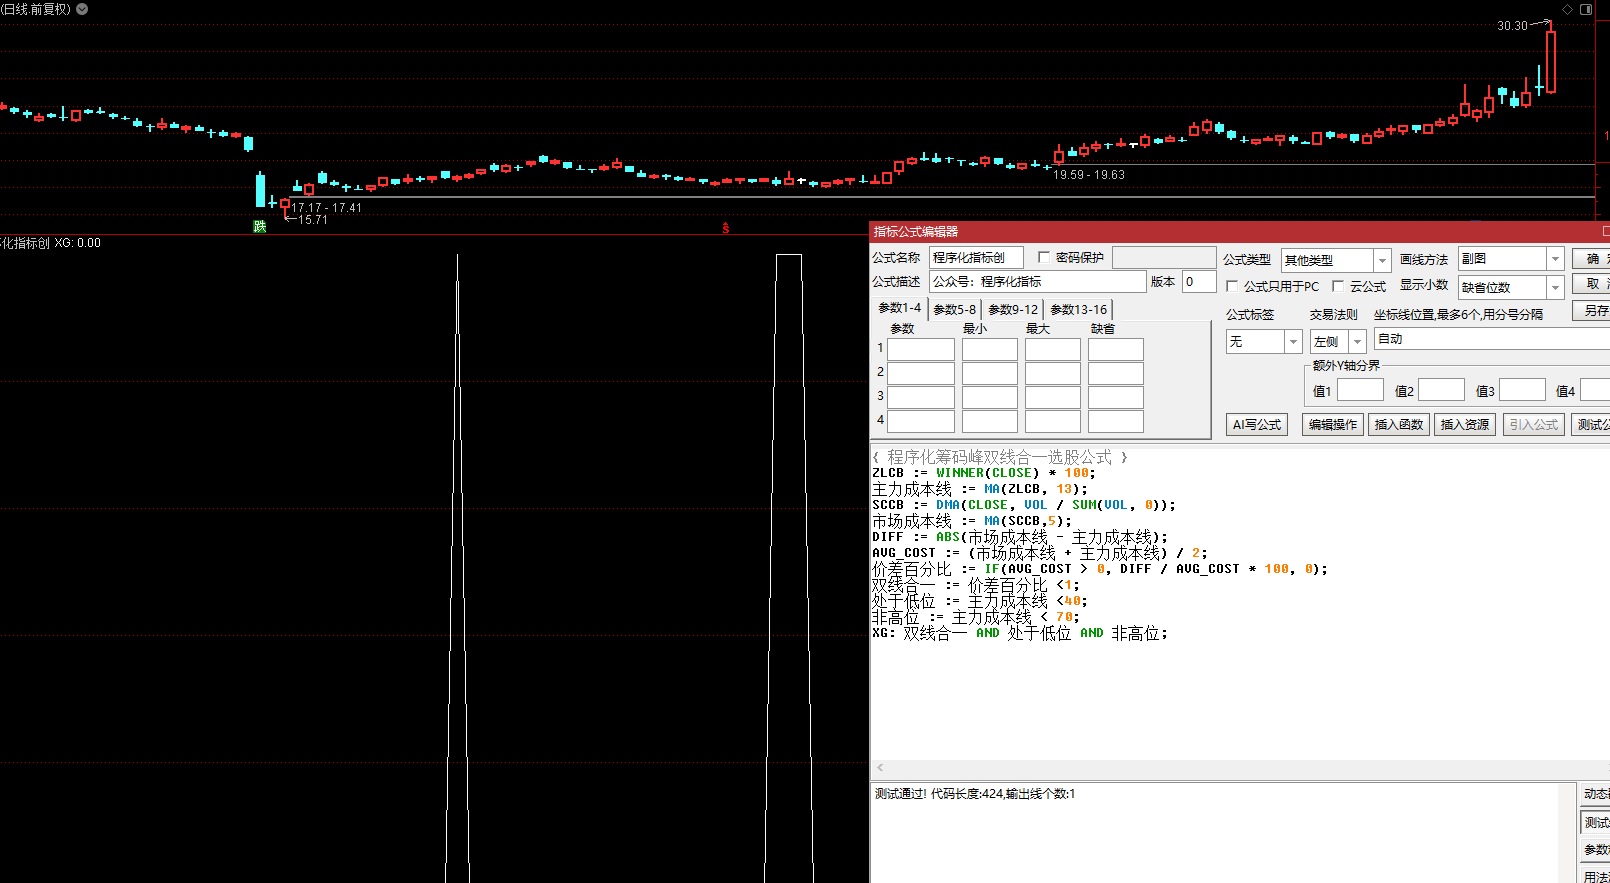The image size is (1610, 883).
Task: Click the 公式名称 input field
Action: coord(975,258)
